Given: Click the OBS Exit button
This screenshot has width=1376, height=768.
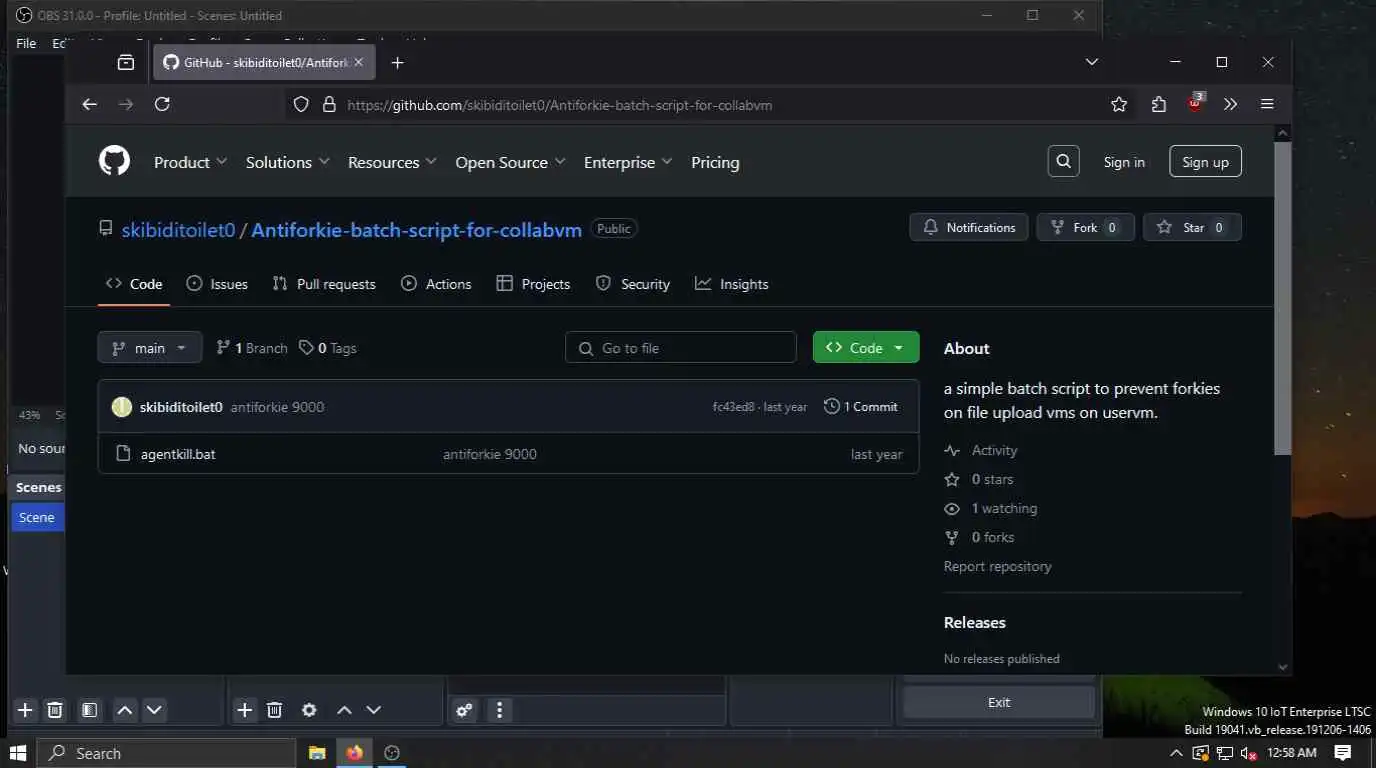Looking at the screenshot, I should [x=999, y=702].
